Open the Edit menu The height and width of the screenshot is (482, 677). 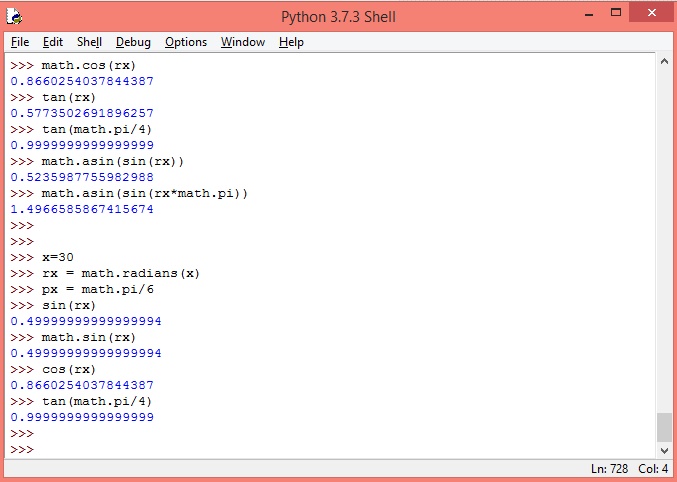(x=53, y=42)
